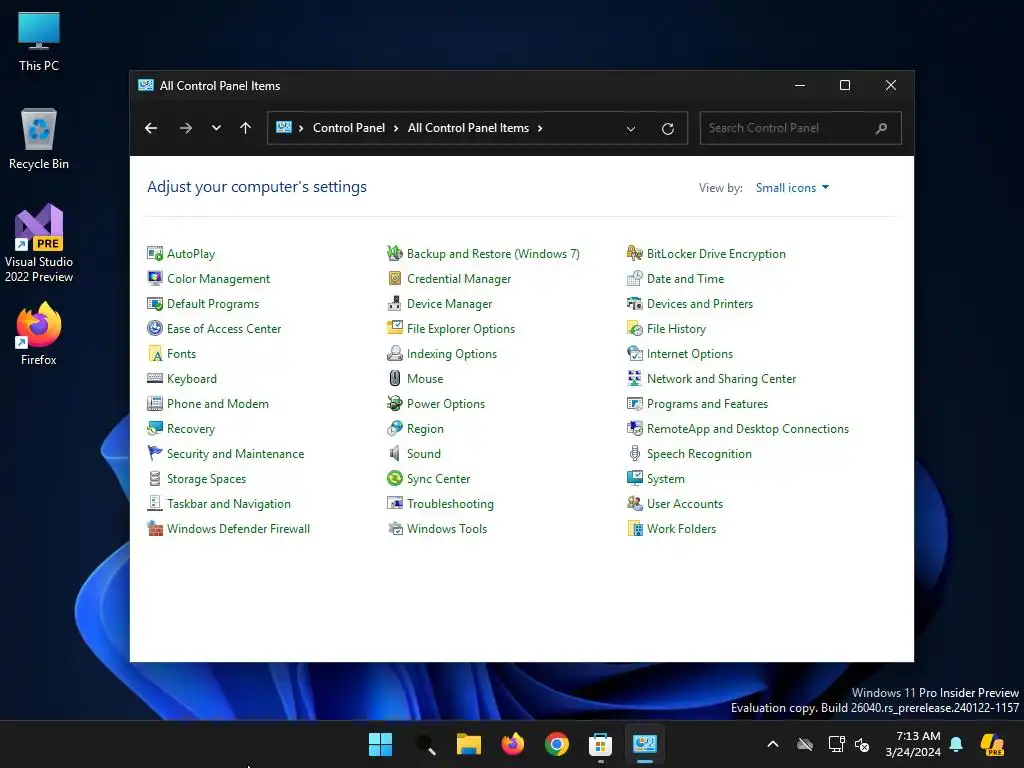The width and height of the screenshot is (1024, 768).
Task: Expand chevron after Control Panel breadcrumb
Action: click(396, 128)
